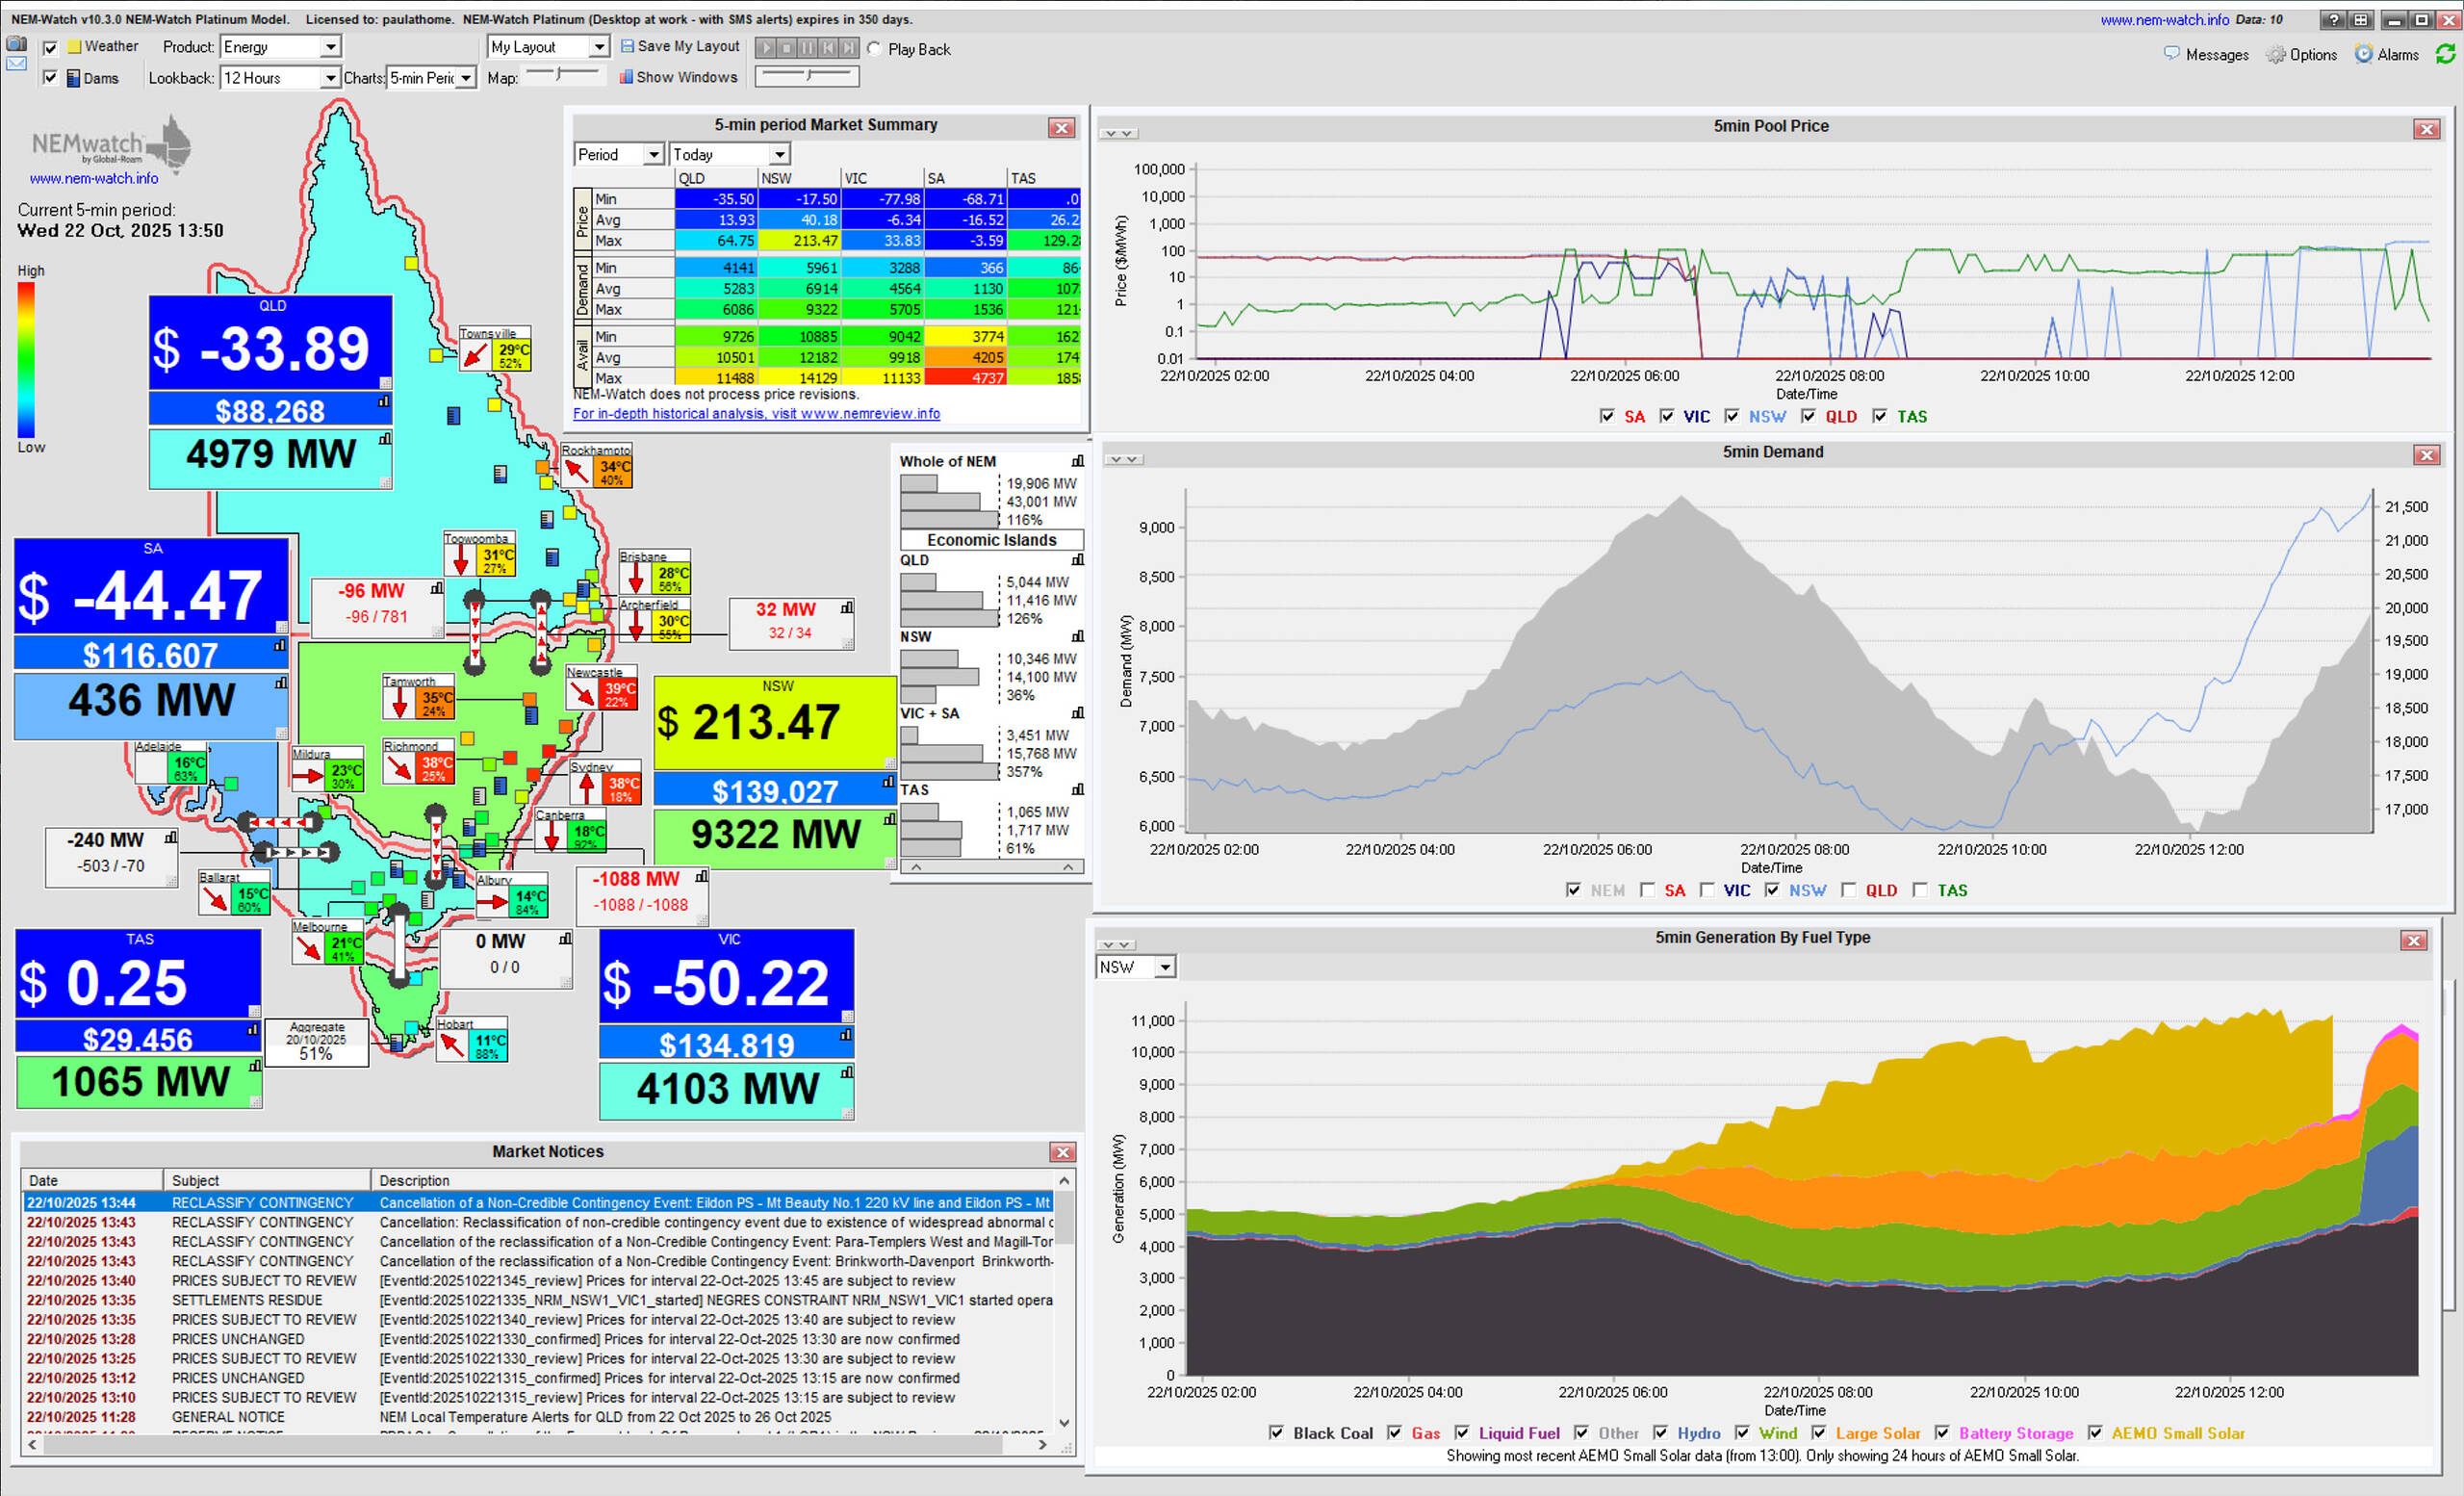
Task: Select the Play Back radio button
Action: coord(874,49)
